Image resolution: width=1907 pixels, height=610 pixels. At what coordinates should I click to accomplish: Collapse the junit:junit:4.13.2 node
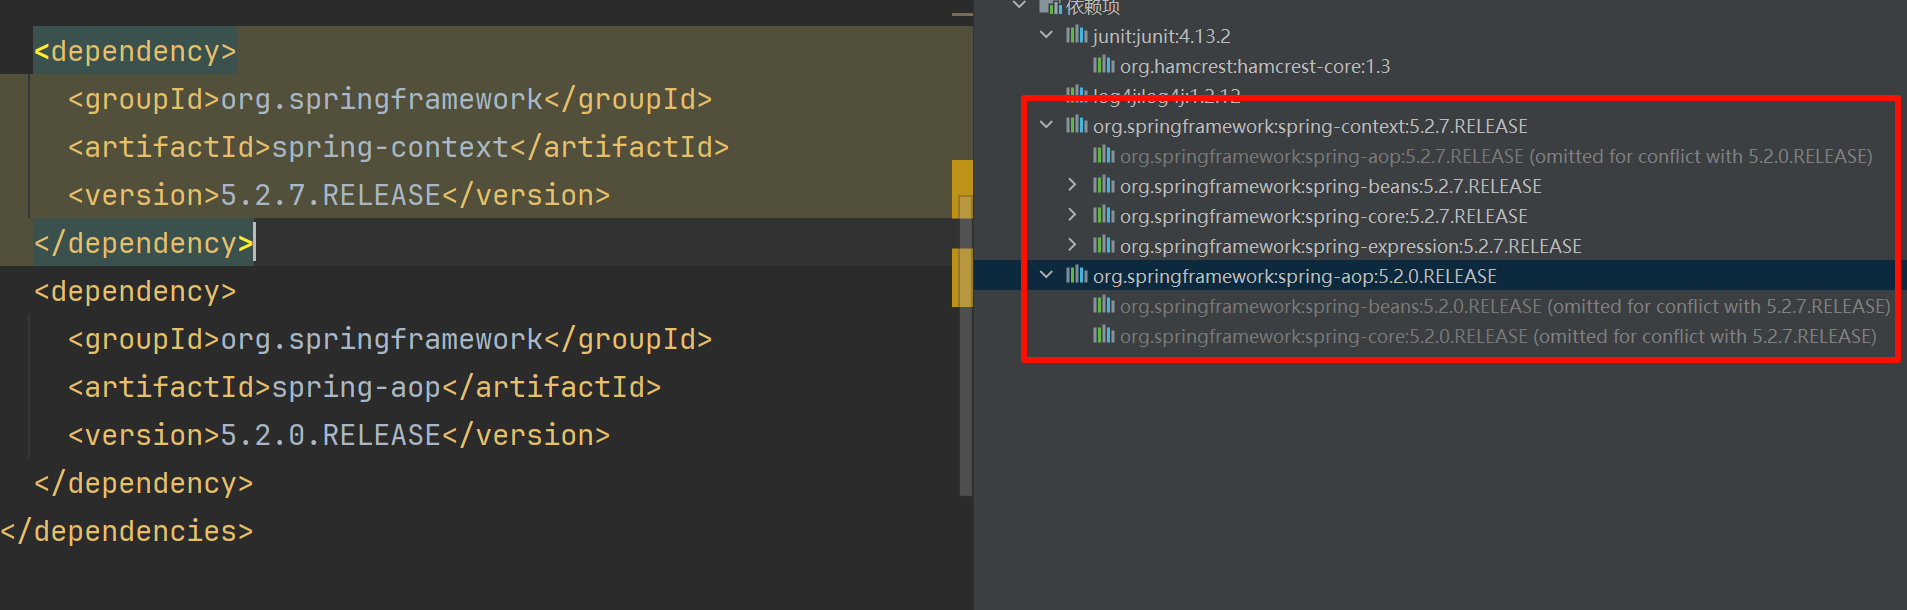pyautogui.click(x=1046, y=36)
